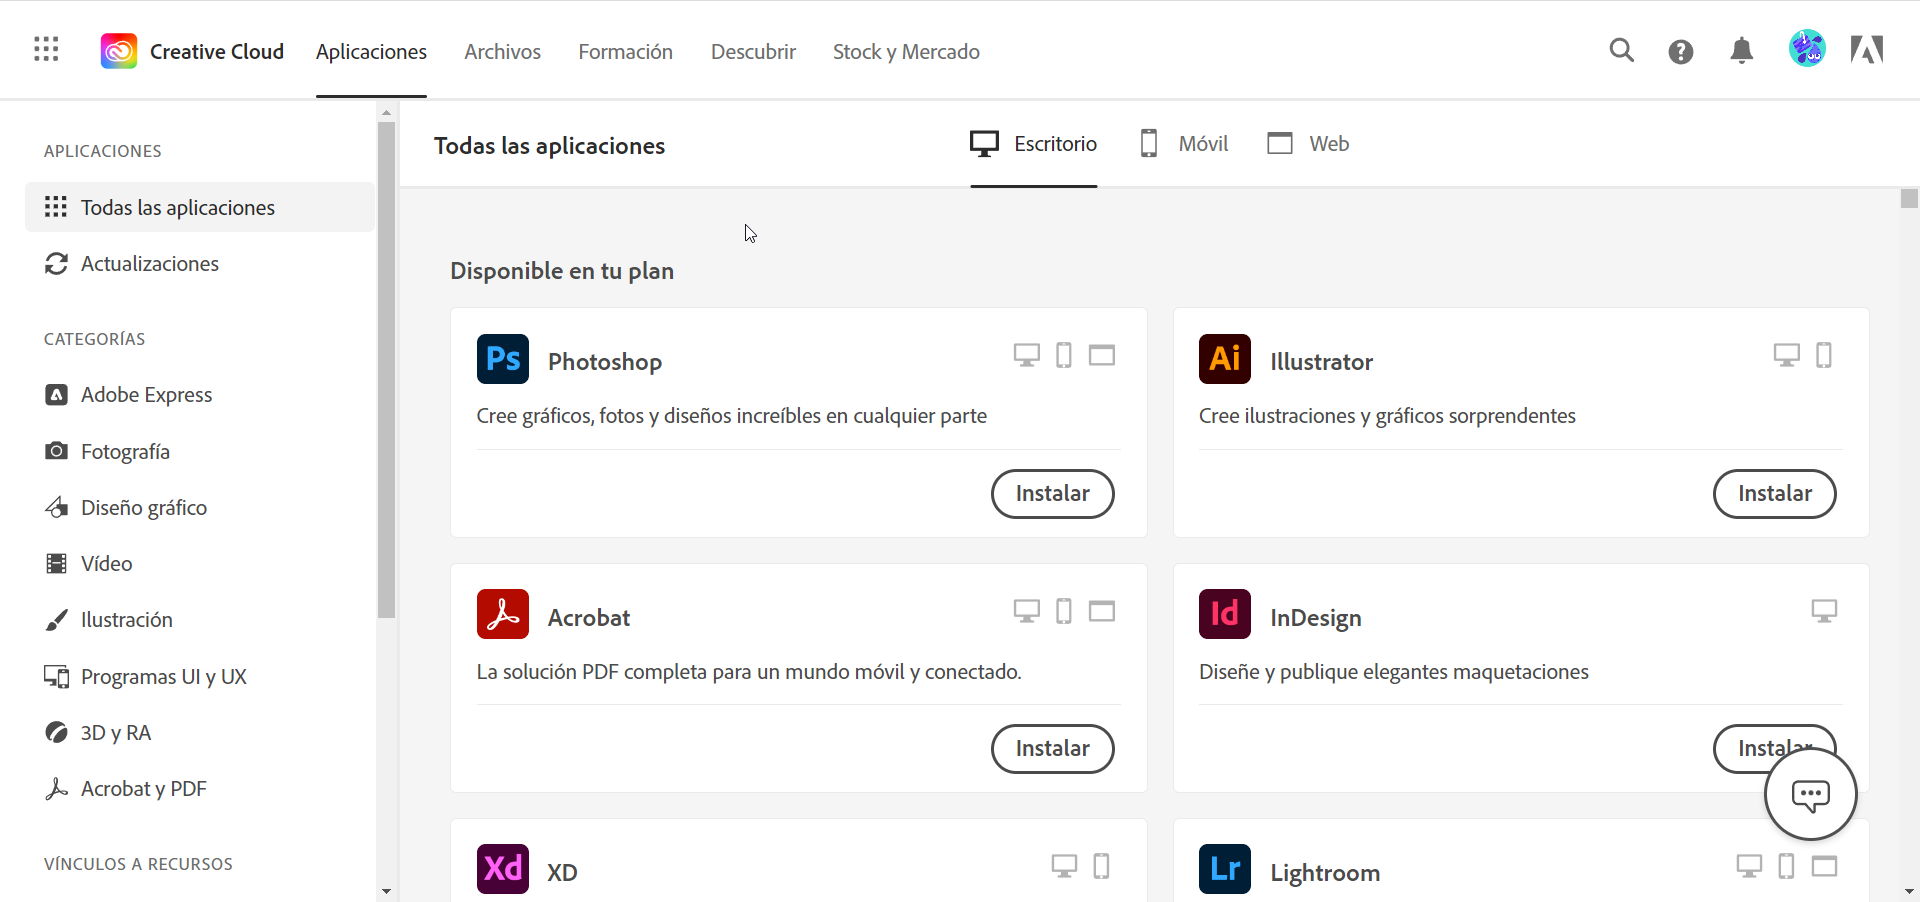This screenshot has width=1920, height=902.
Task: Switch to the Aplicaciones tab
Action: (x=371, y=52)
